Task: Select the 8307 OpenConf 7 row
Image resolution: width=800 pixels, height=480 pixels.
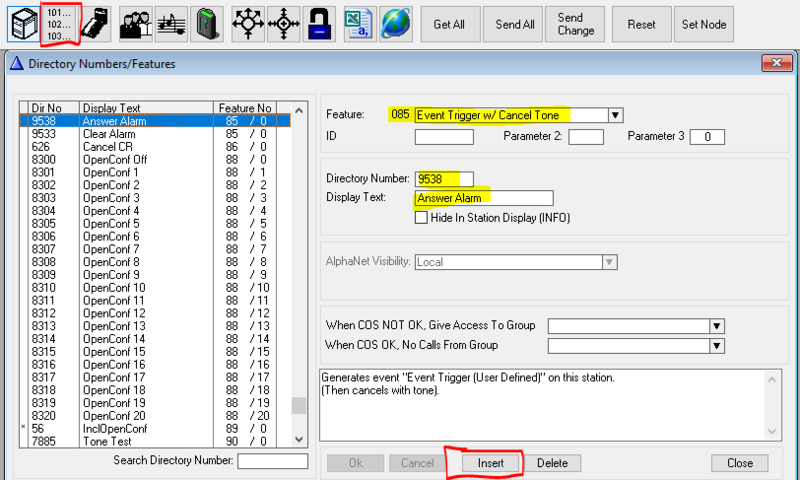Action: [156, 249]
